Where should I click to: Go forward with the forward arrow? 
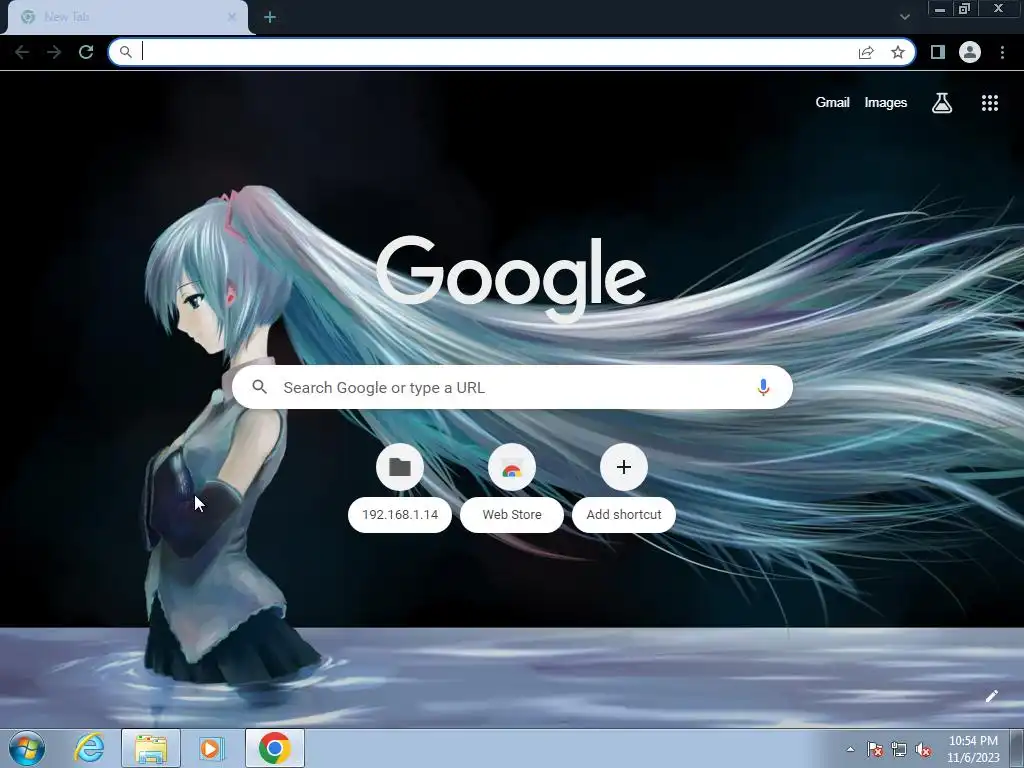[x=54, y=52]
